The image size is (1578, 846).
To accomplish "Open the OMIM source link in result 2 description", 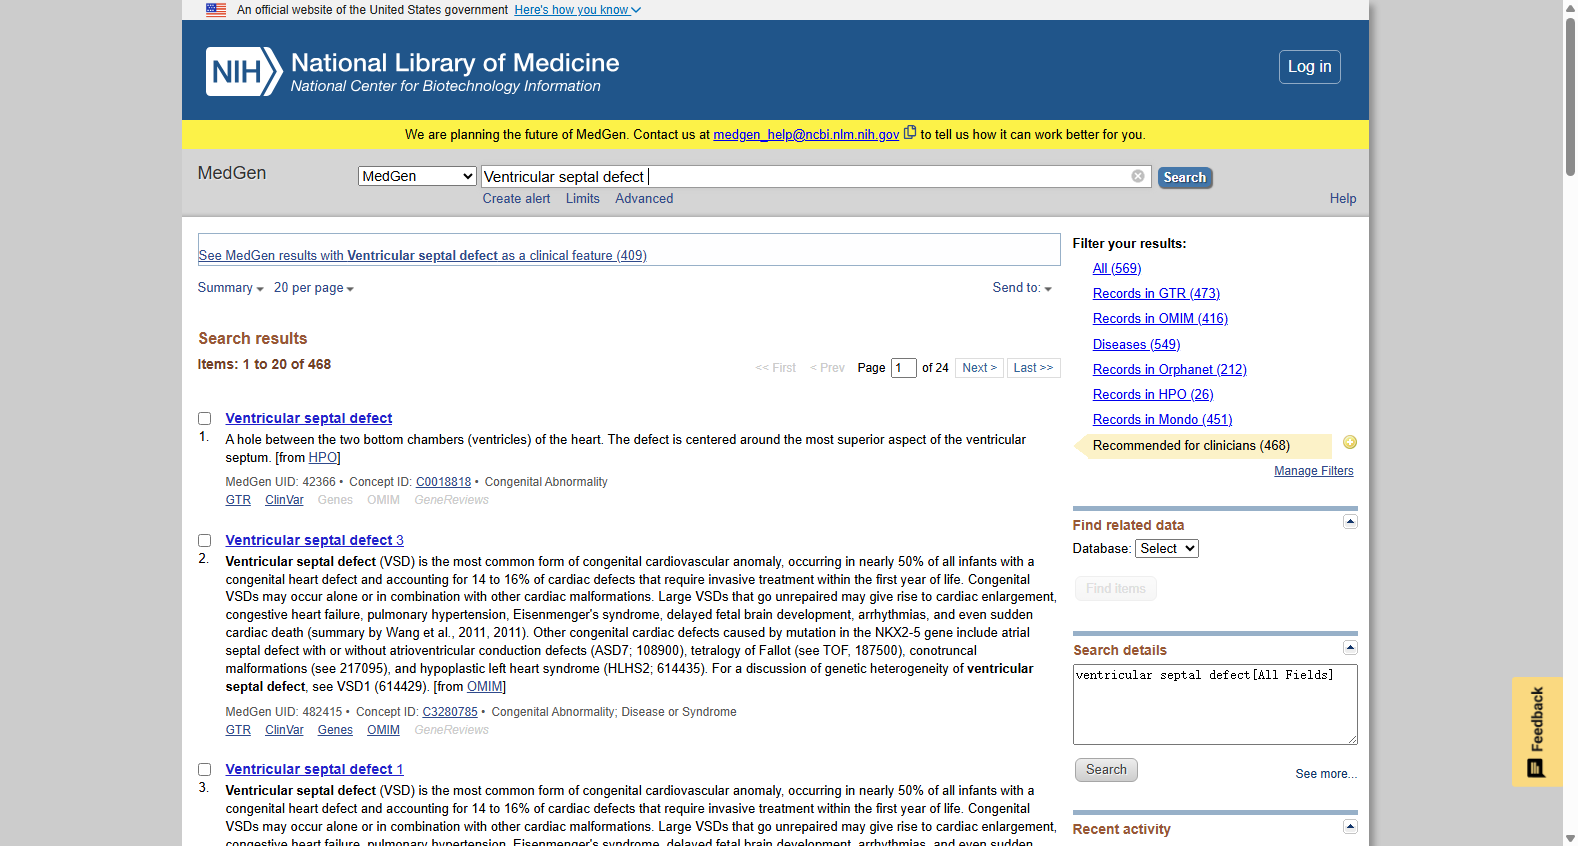I will [x=485, y=687].
